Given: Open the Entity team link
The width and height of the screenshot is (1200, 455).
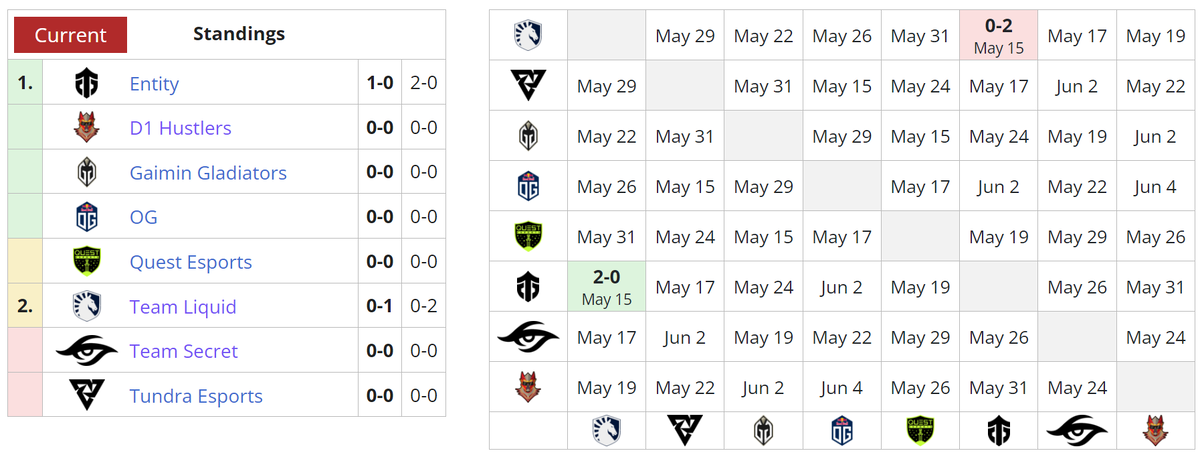Looking at the screenshot, I should coord(154,84).
